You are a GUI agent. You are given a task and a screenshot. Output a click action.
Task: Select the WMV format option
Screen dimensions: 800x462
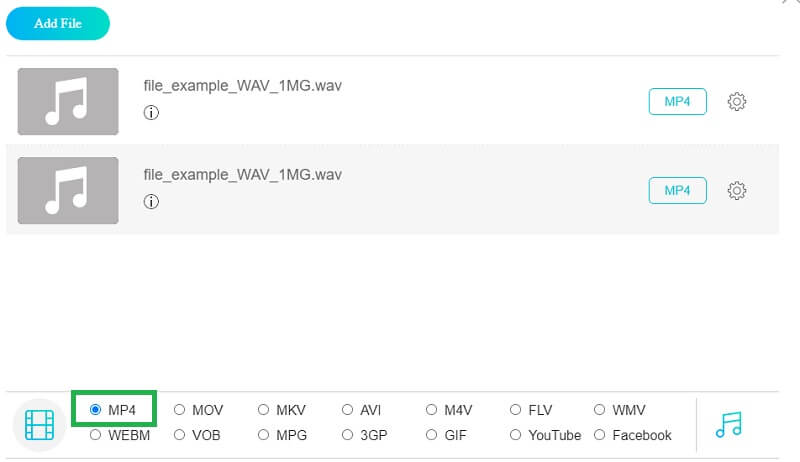(600, 410)
